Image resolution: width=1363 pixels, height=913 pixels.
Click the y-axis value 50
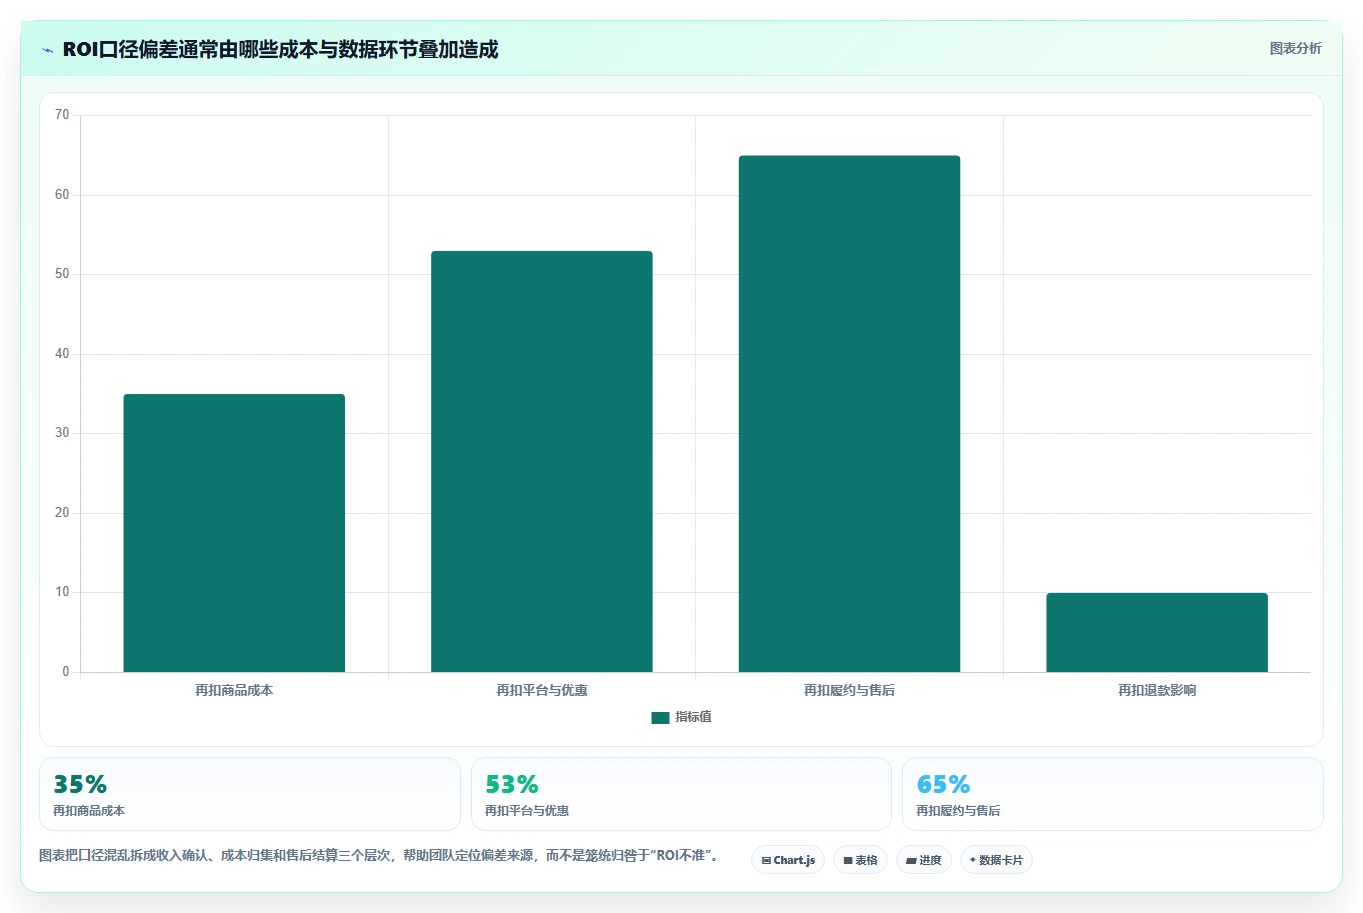point(62,274)
